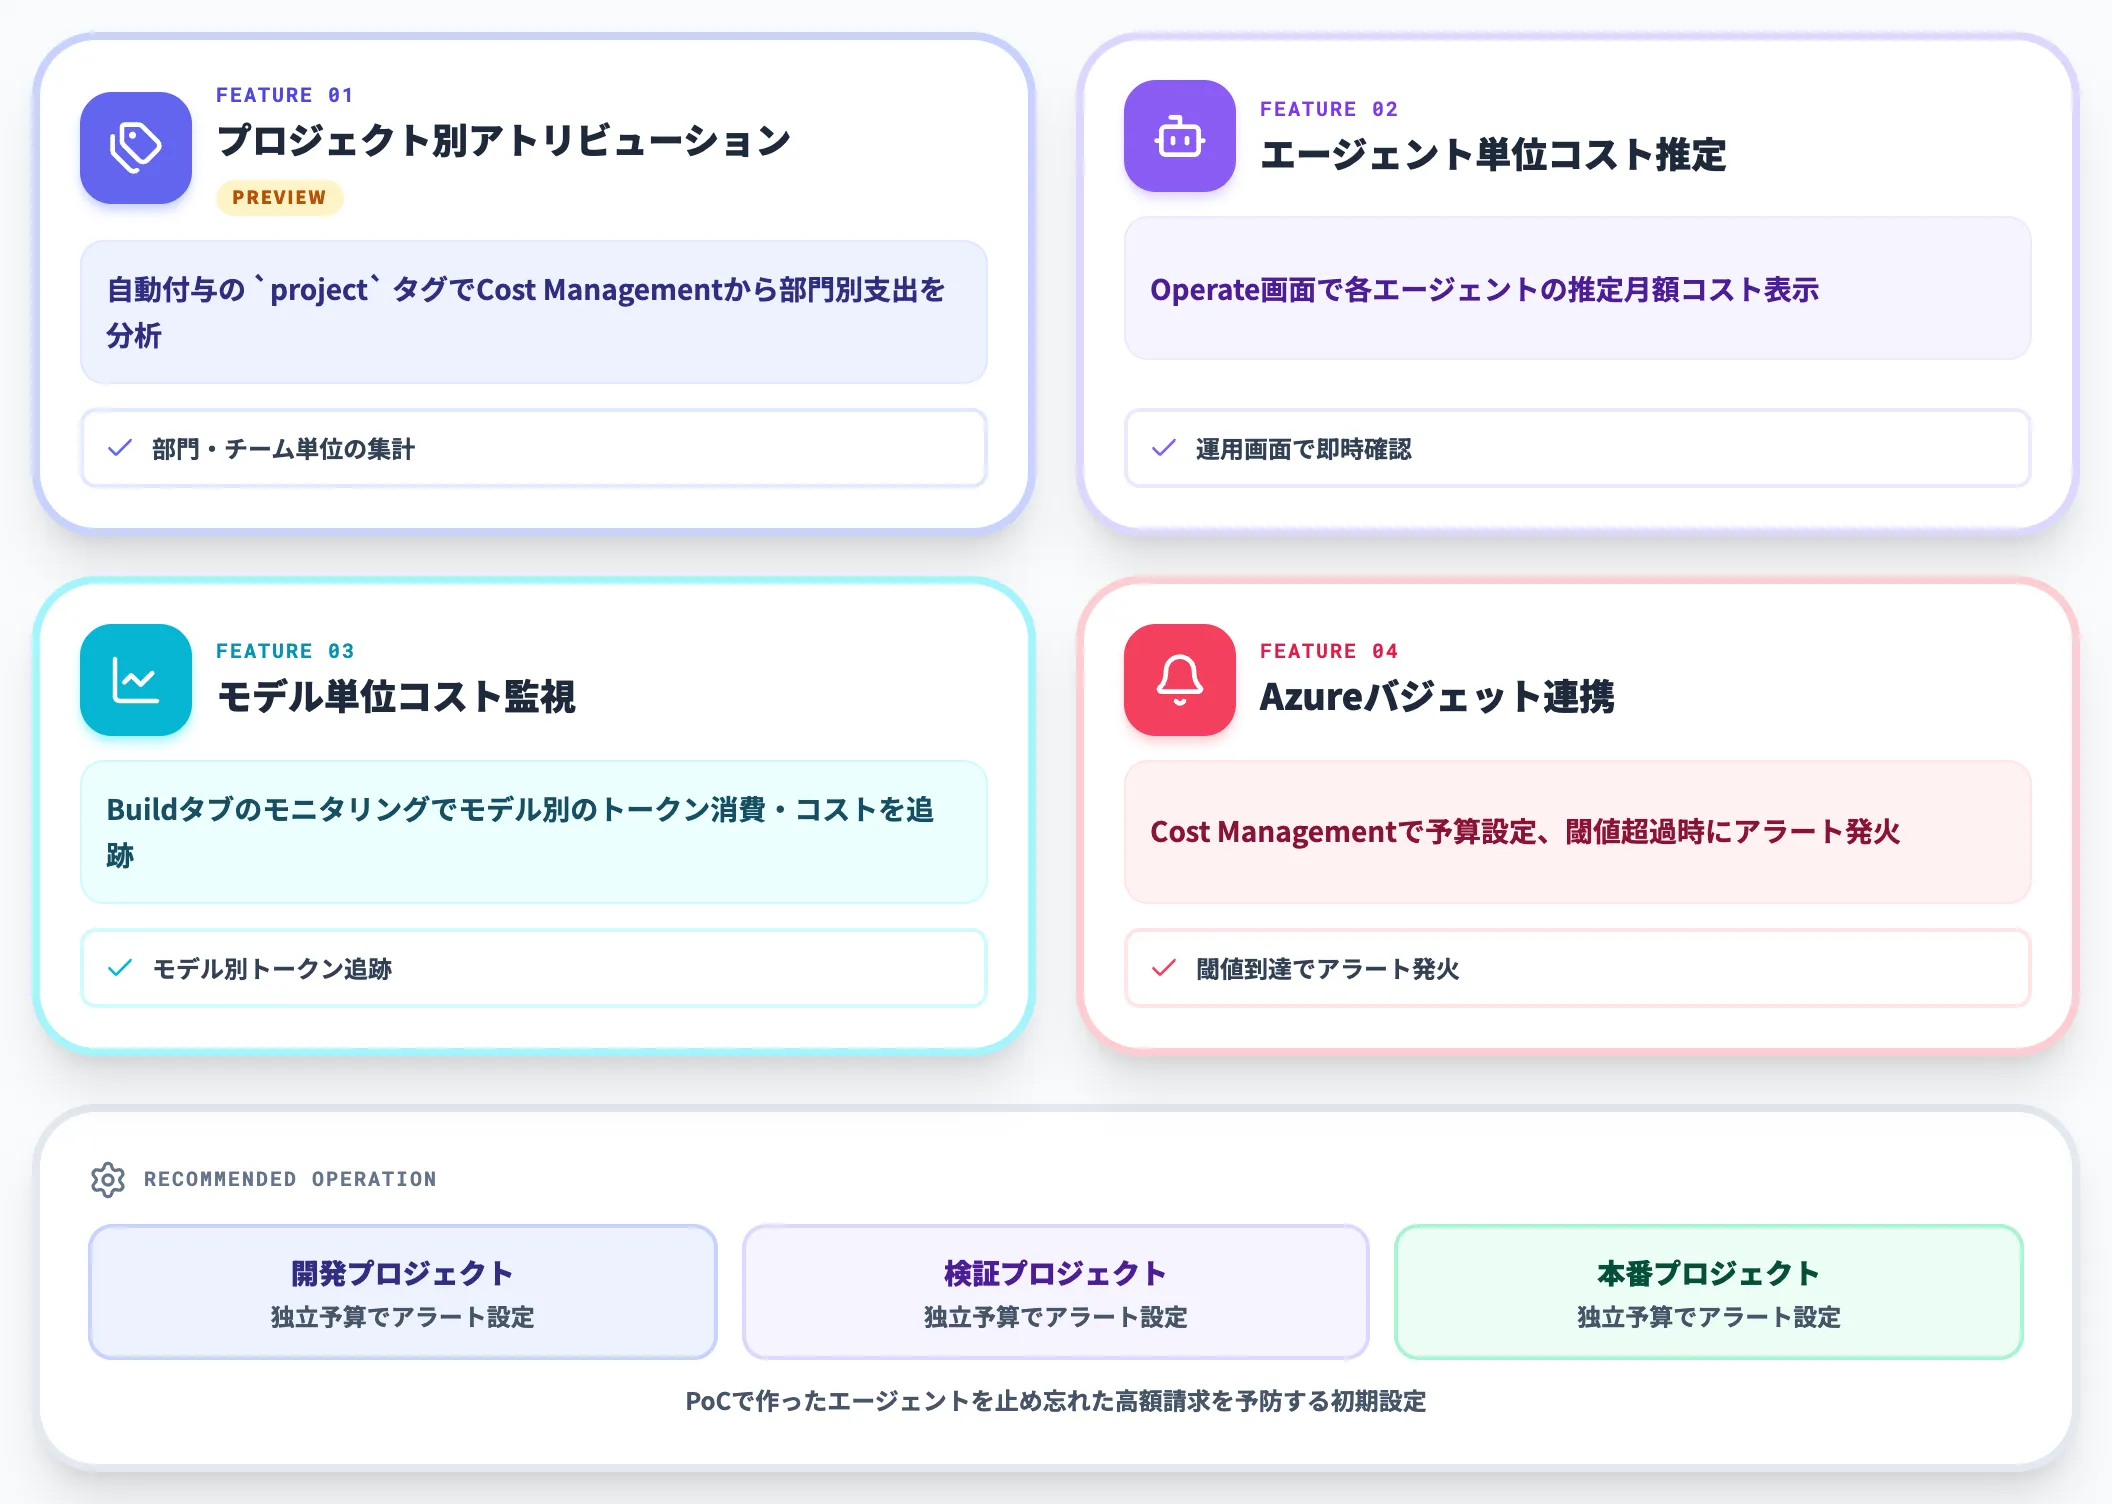Image resolution: width=2112 pixels, height=1504 pixels.
Task: Click the bell icon for Feature 04
Action: 1180,680
